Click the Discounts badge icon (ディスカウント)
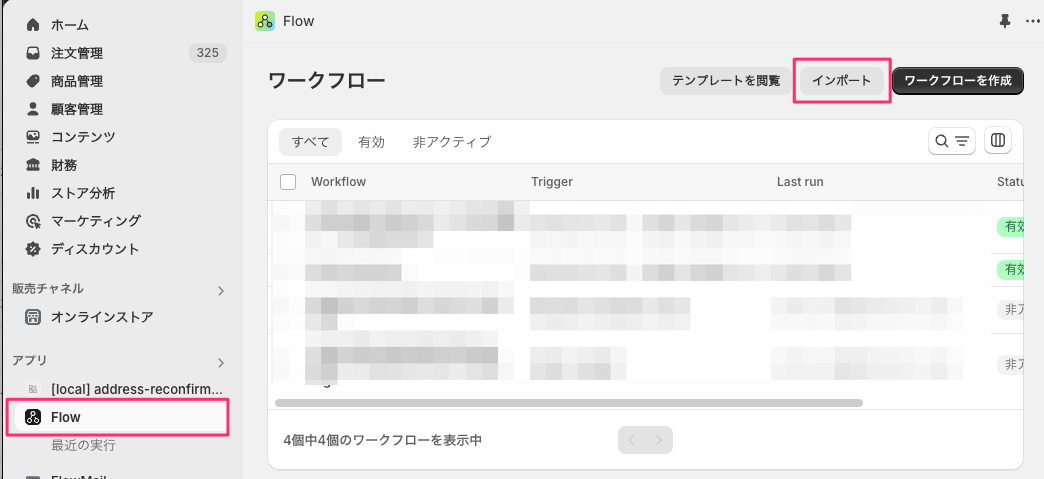 [x=33, y=249]
